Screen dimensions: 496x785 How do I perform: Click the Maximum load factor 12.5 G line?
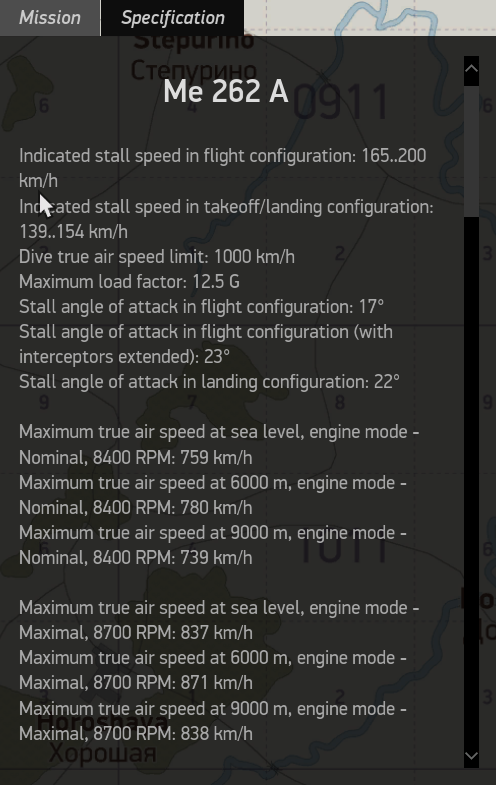pos(129,282)
